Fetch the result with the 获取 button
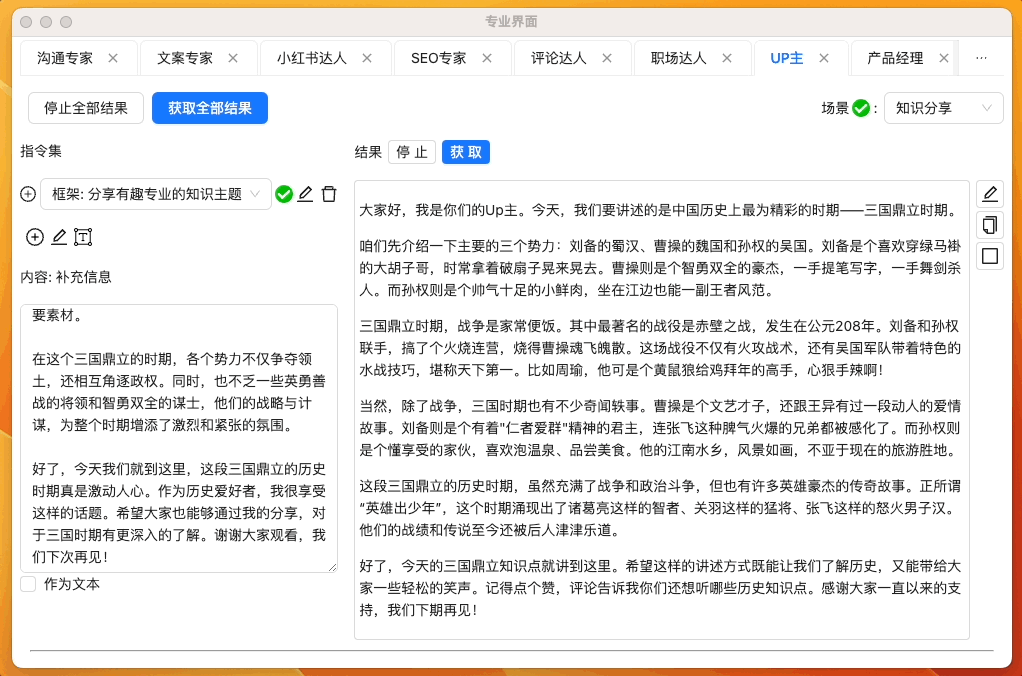 [466, 153]
